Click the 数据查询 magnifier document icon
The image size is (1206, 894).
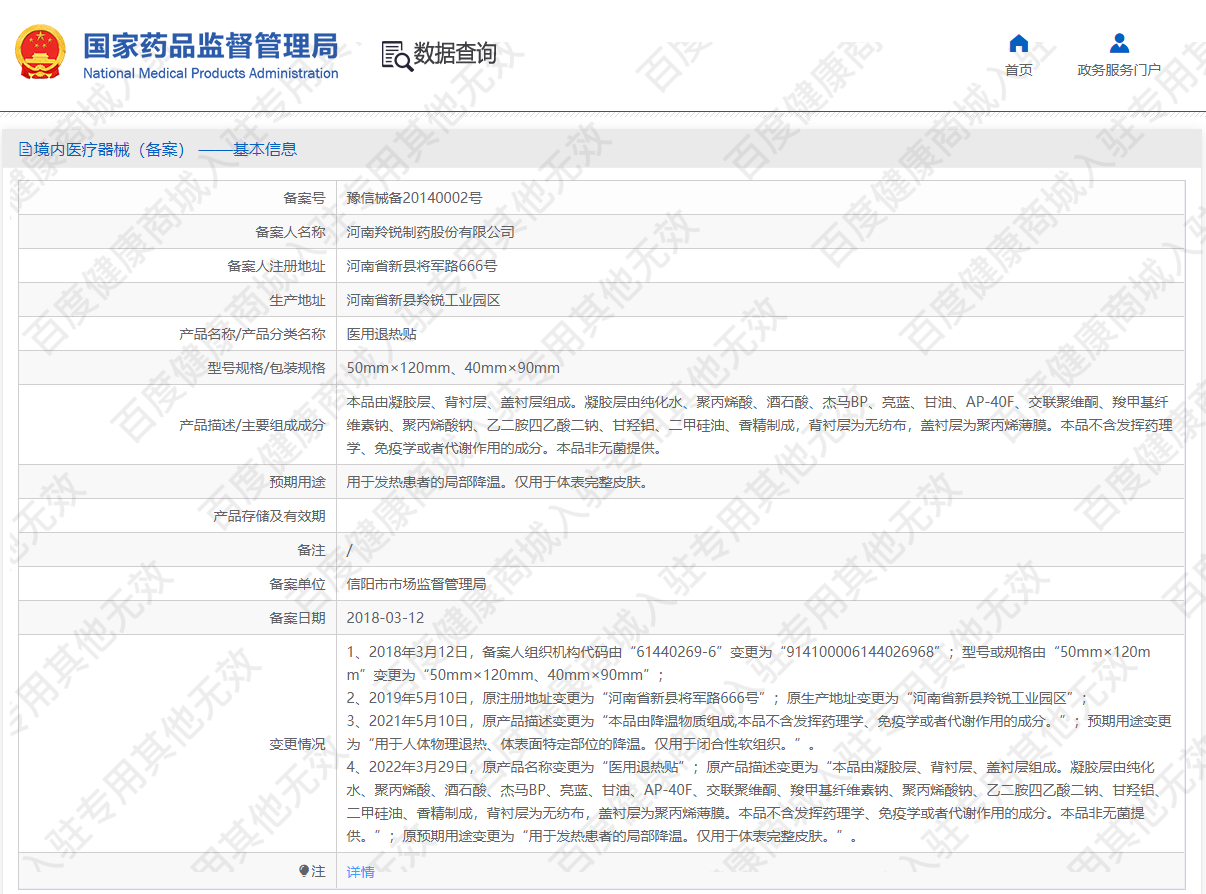[396, 55]
